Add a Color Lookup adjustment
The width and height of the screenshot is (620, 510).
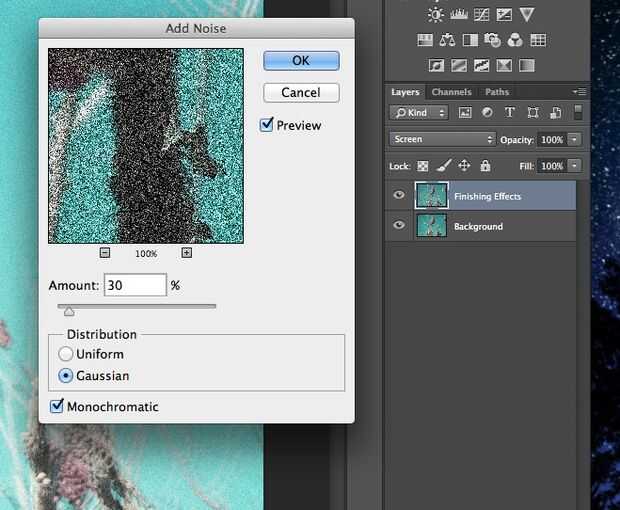tap(538, 40)
